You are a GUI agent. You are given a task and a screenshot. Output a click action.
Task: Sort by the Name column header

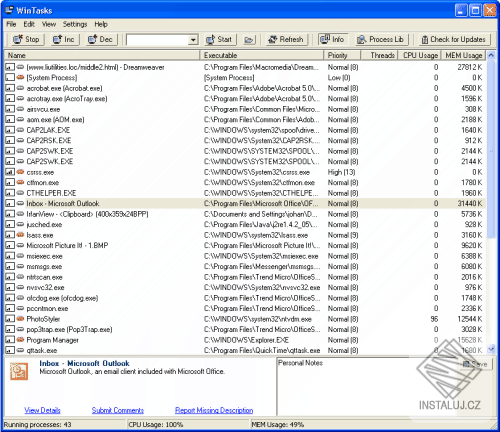(102, 55)
